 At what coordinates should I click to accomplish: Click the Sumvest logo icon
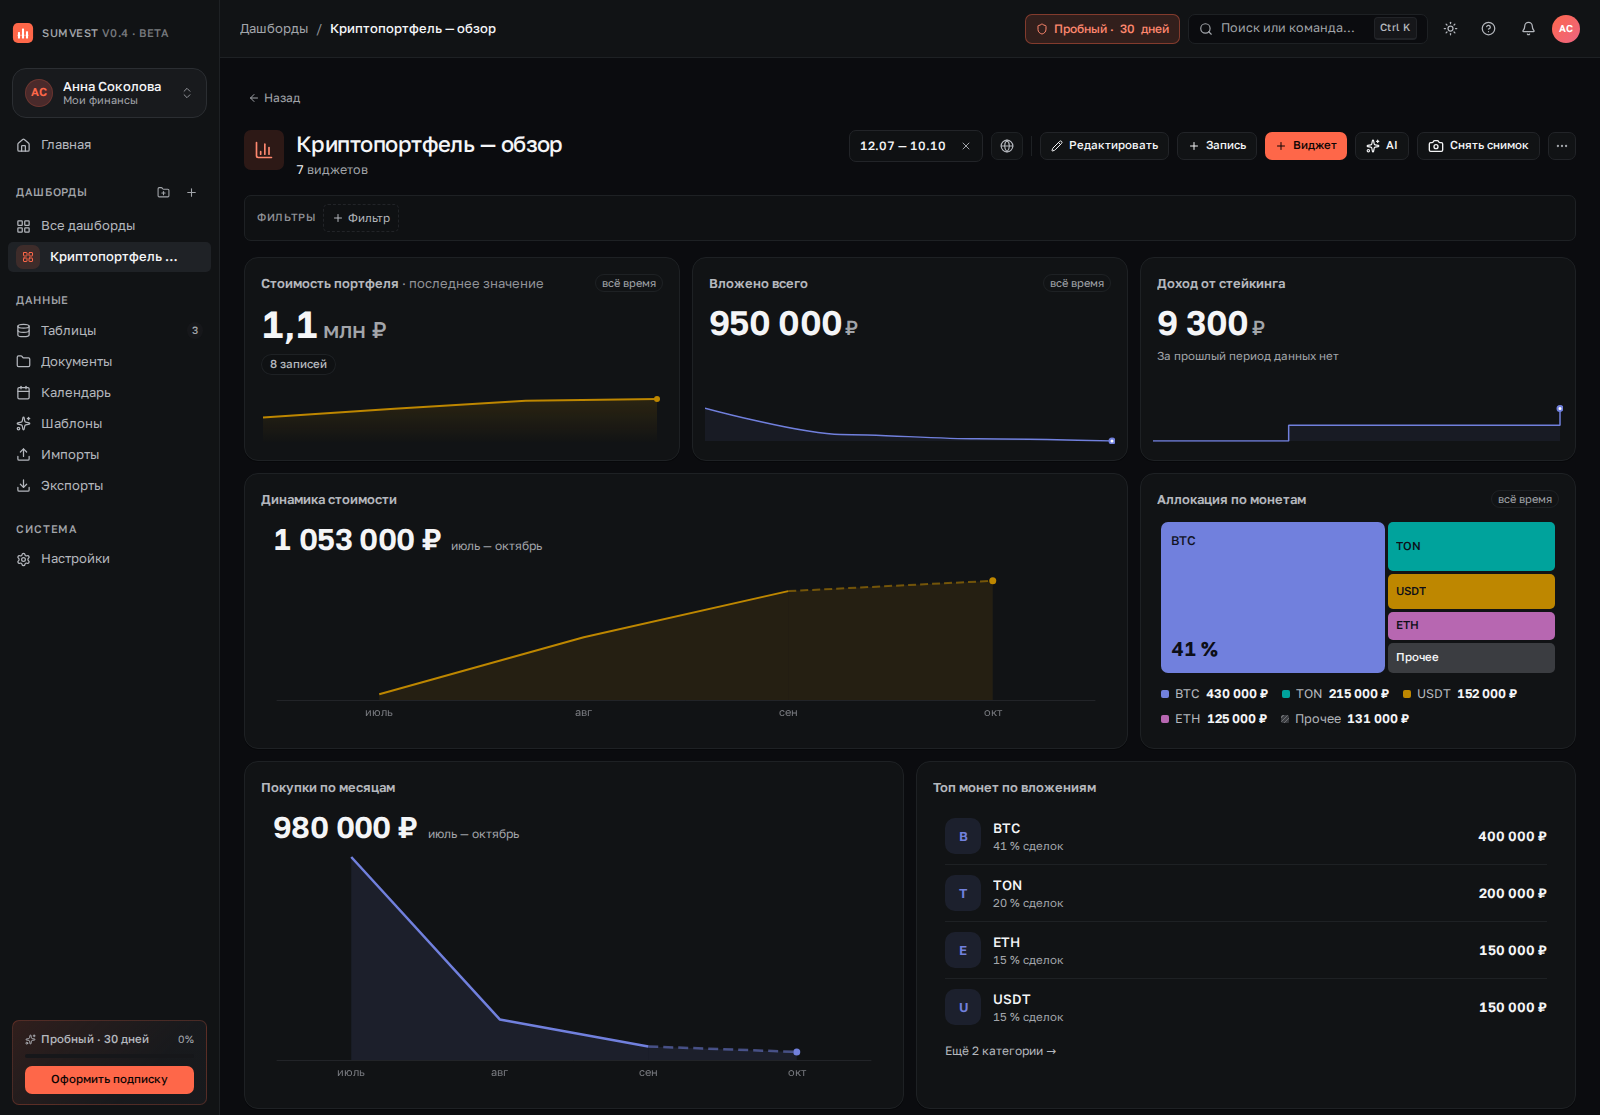[x=23, y=33]
